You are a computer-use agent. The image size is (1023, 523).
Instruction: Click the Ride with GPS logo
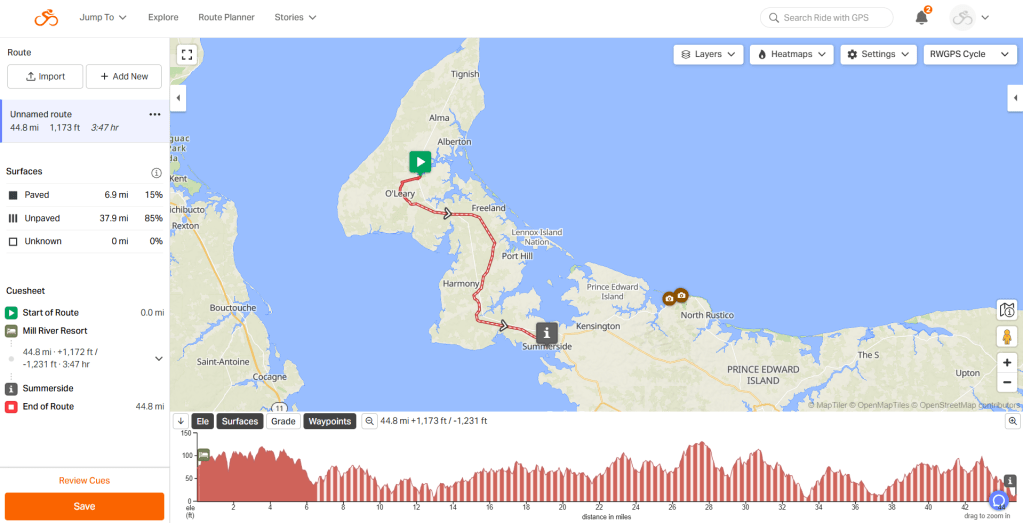click(46, 18)
